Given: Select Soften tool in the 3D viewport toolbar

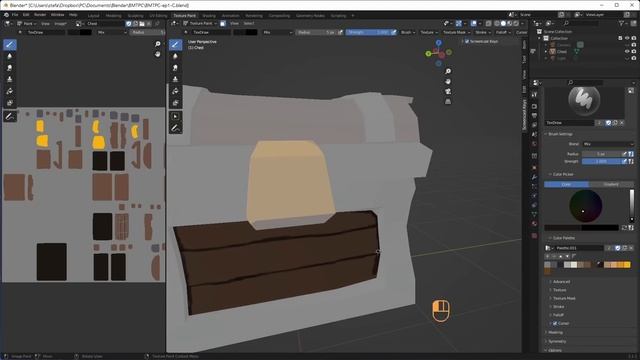Looking at the screenshot, I should click(x=176, y=56).
